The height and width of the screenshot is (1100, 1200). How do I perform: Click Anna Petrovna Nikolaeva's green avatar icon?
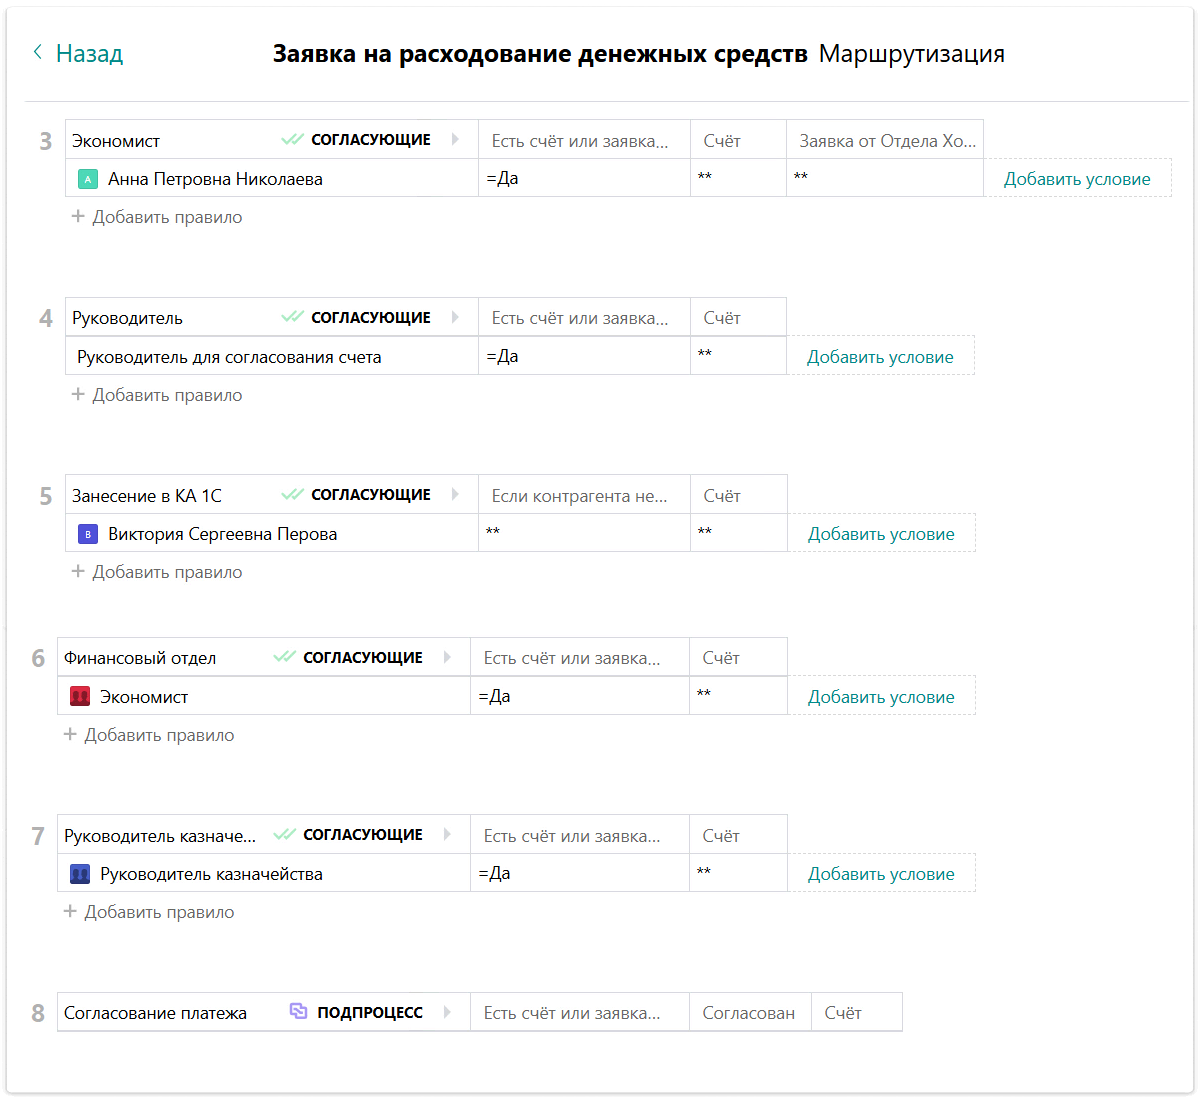88,180
